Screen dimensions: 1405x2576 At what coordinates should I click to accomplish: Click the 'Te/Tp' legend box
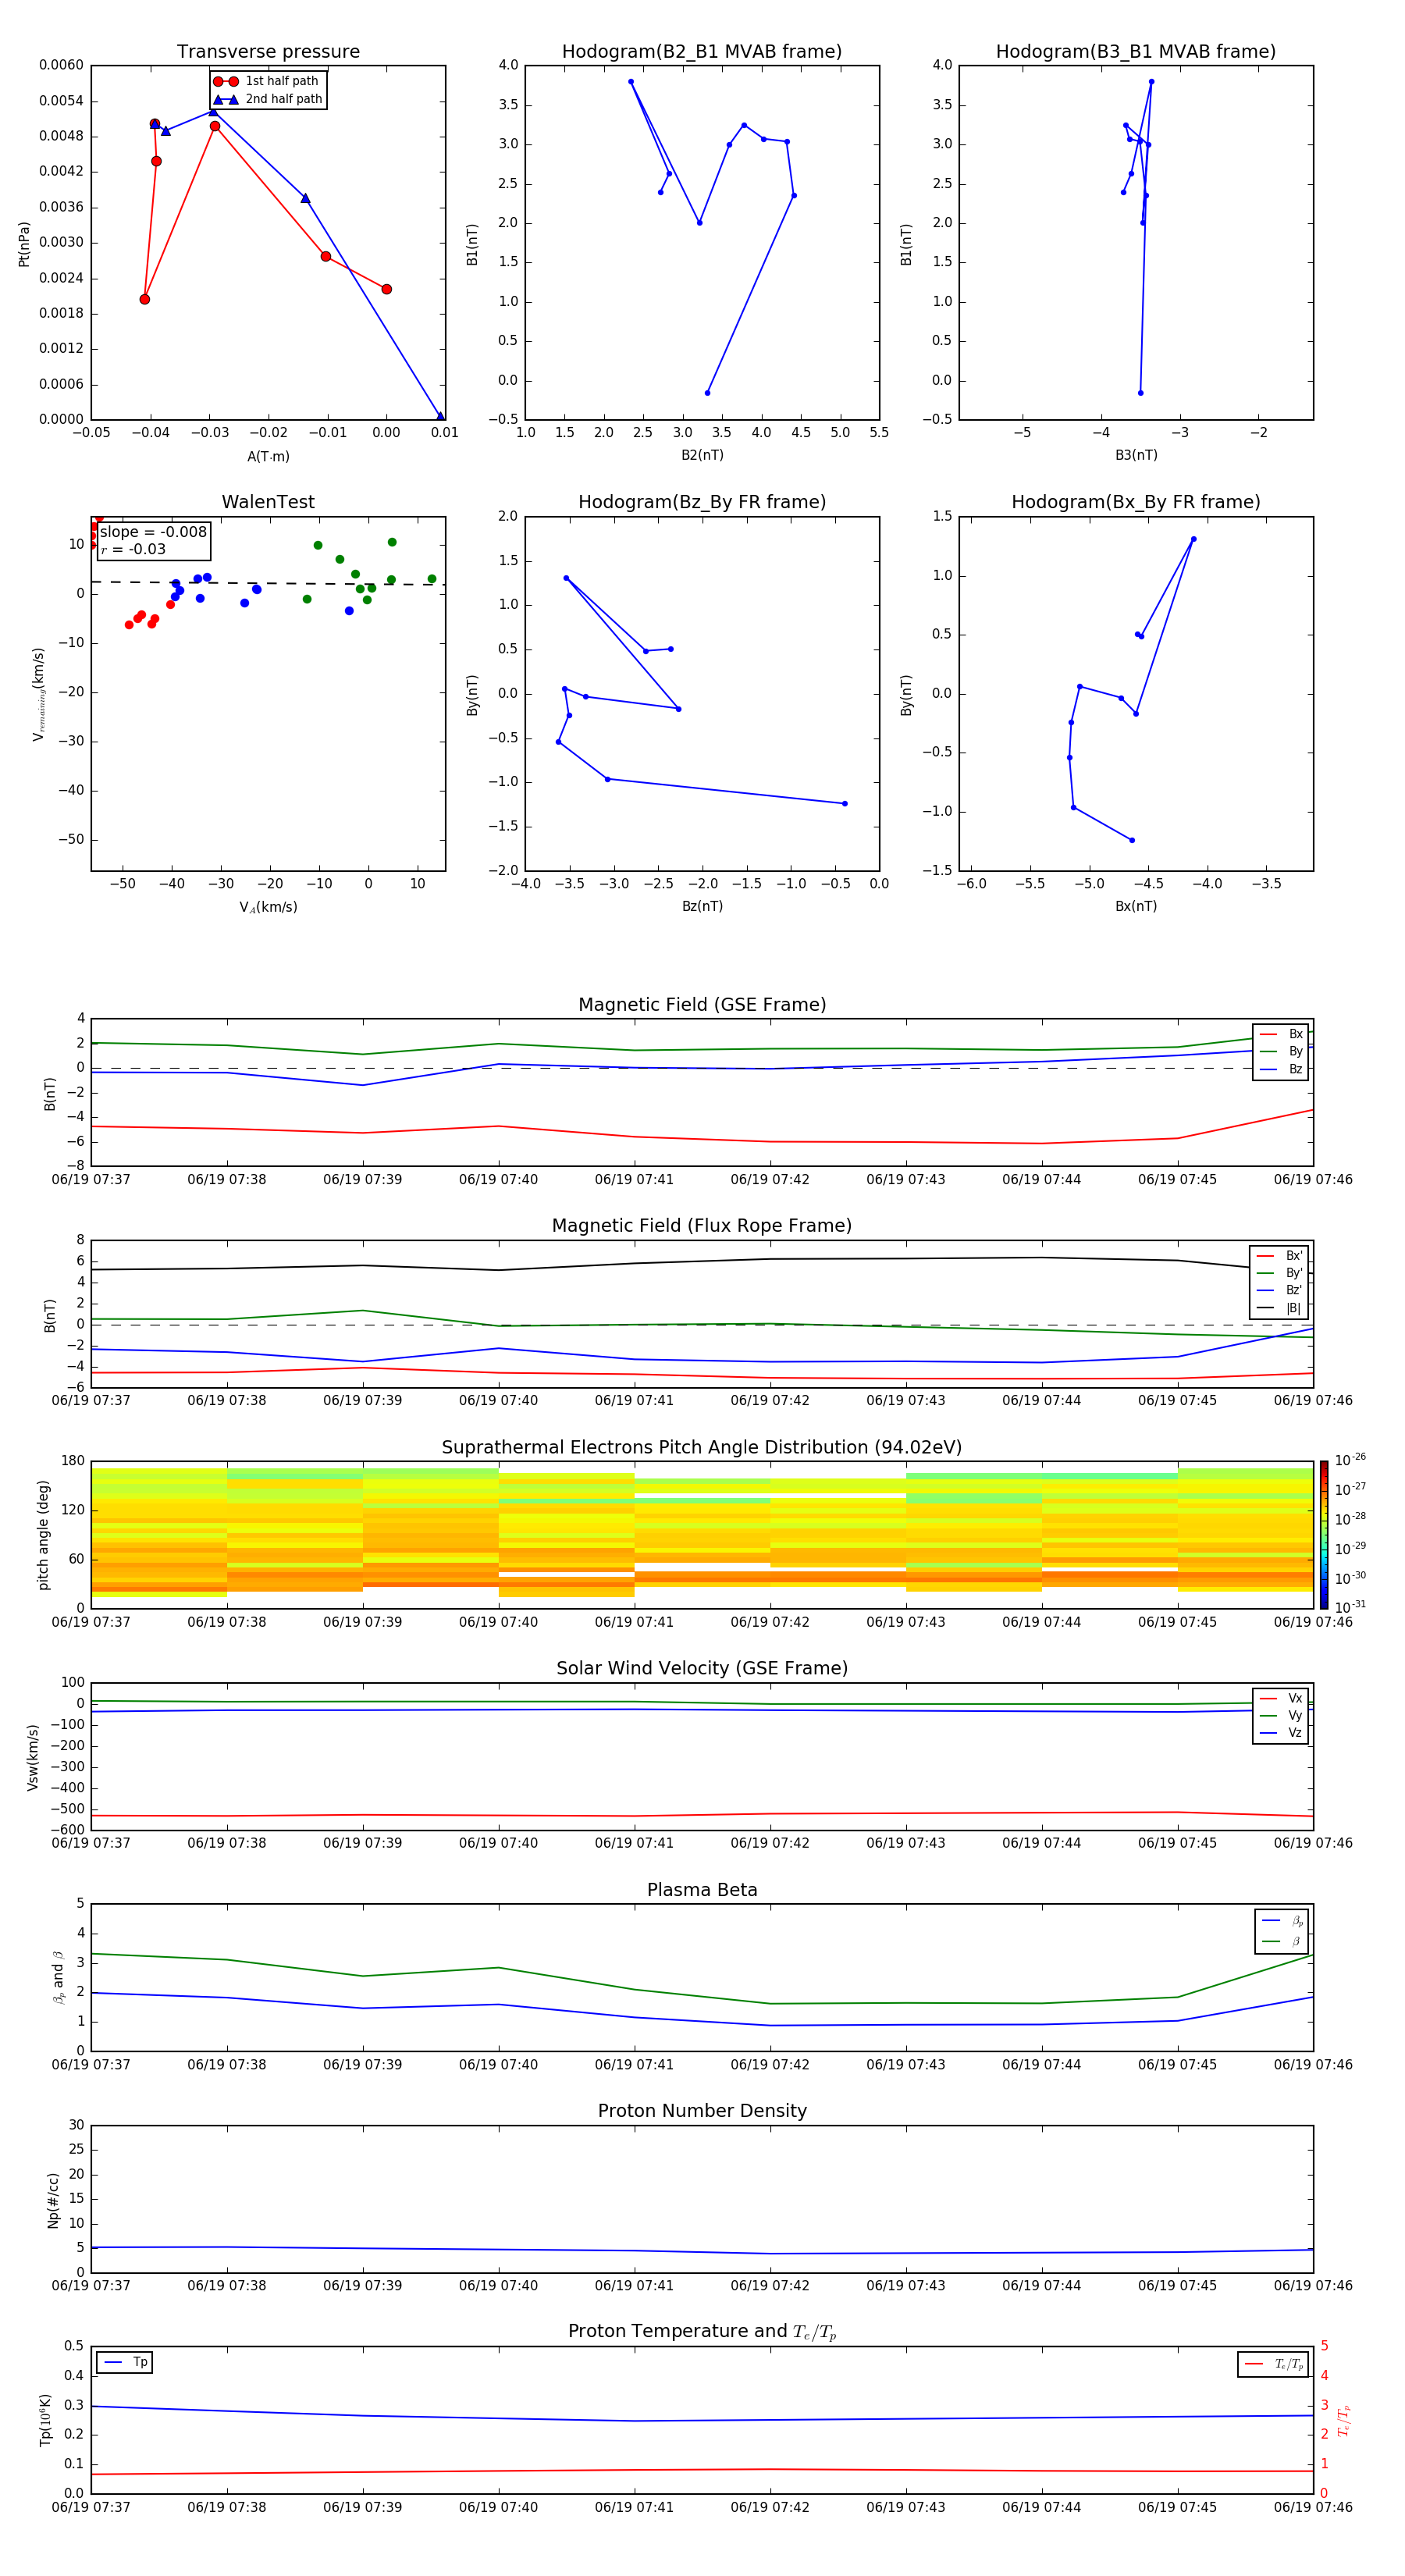(1272, 2364)
